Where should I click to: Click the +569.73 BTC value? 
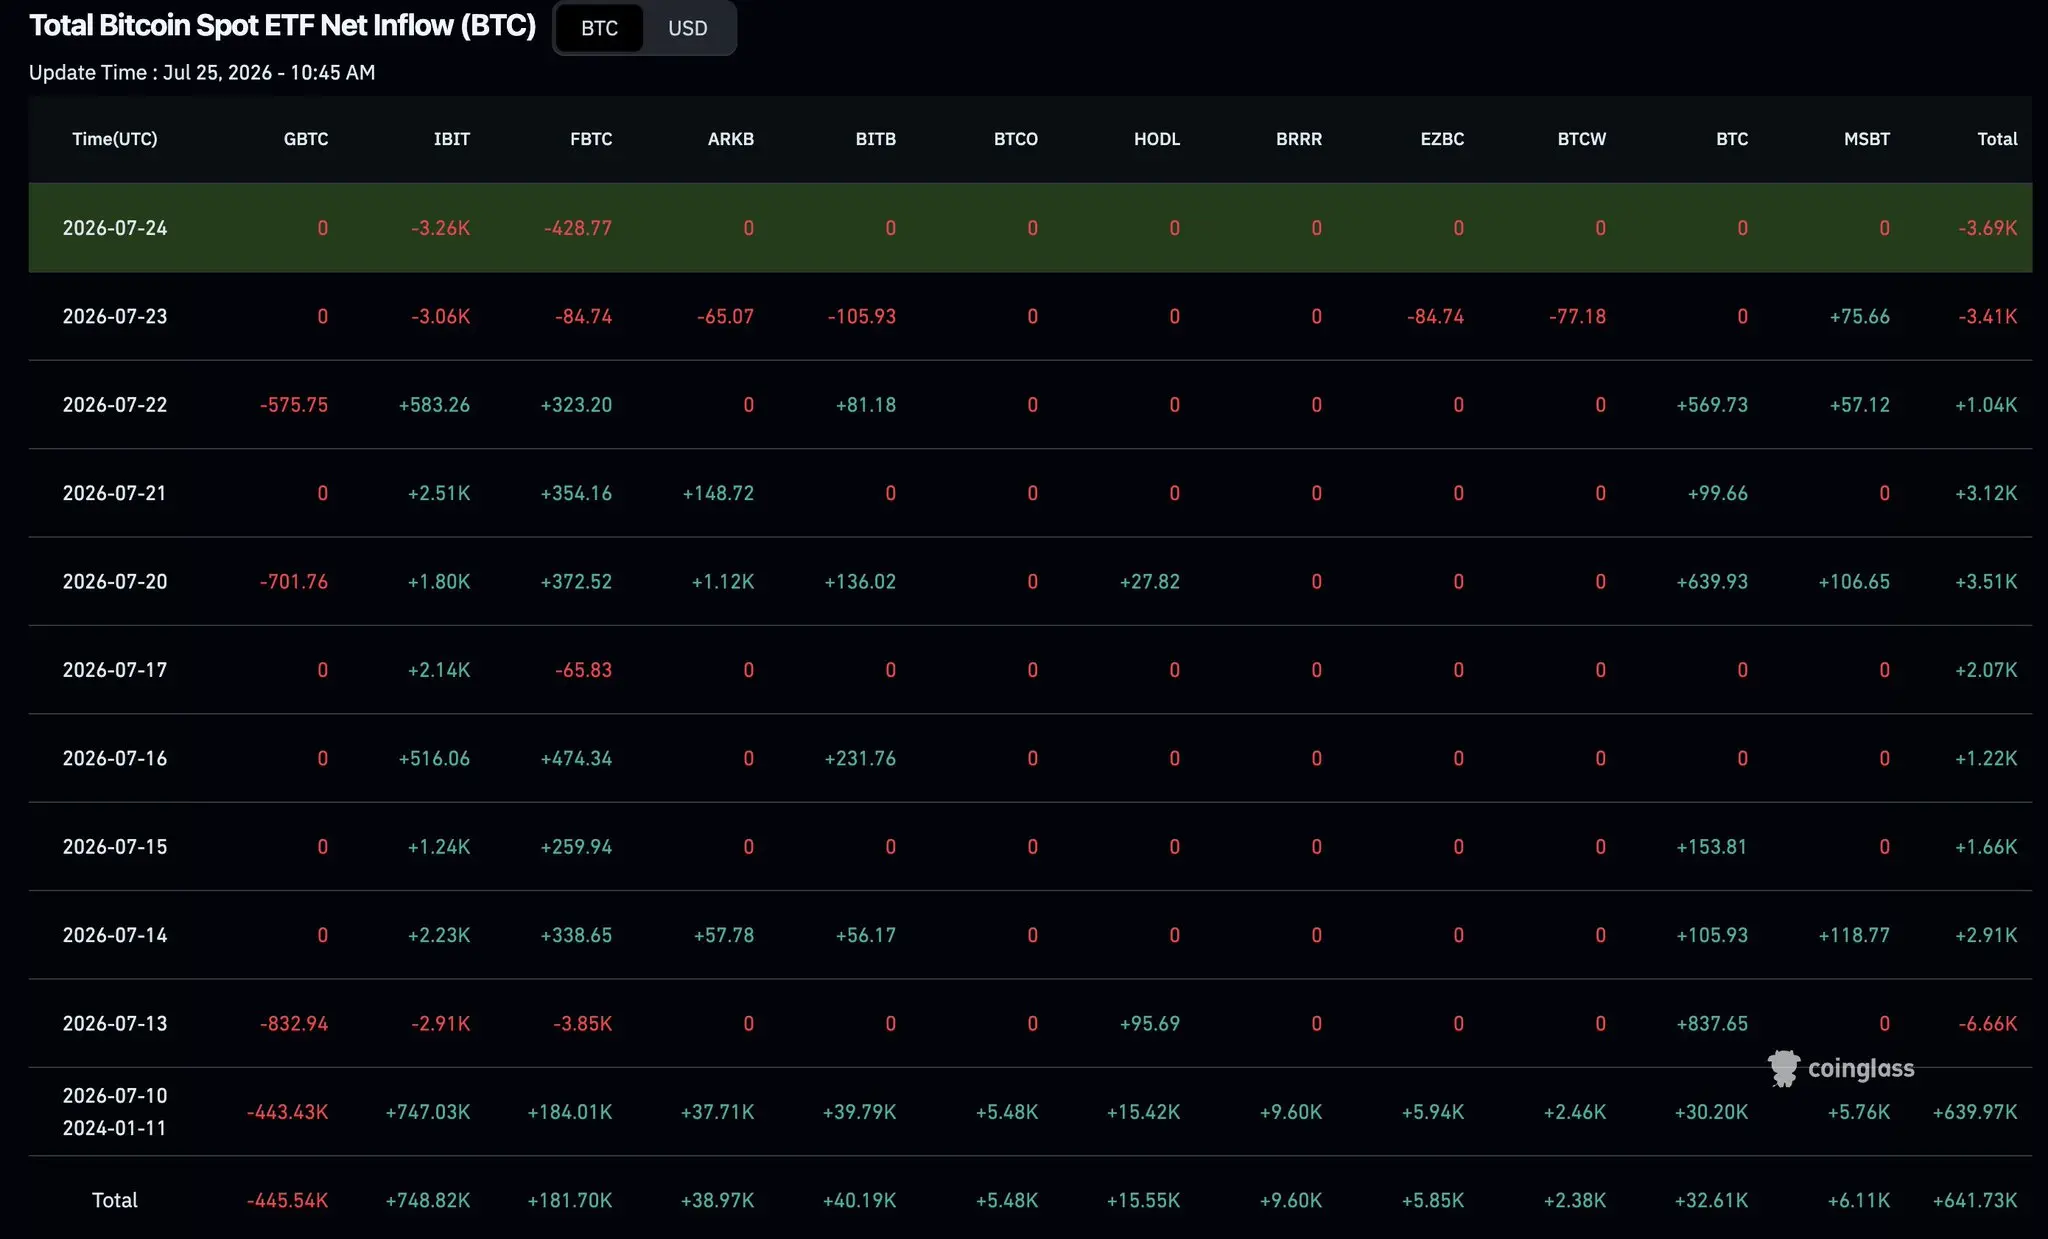tap(1712, 405)
